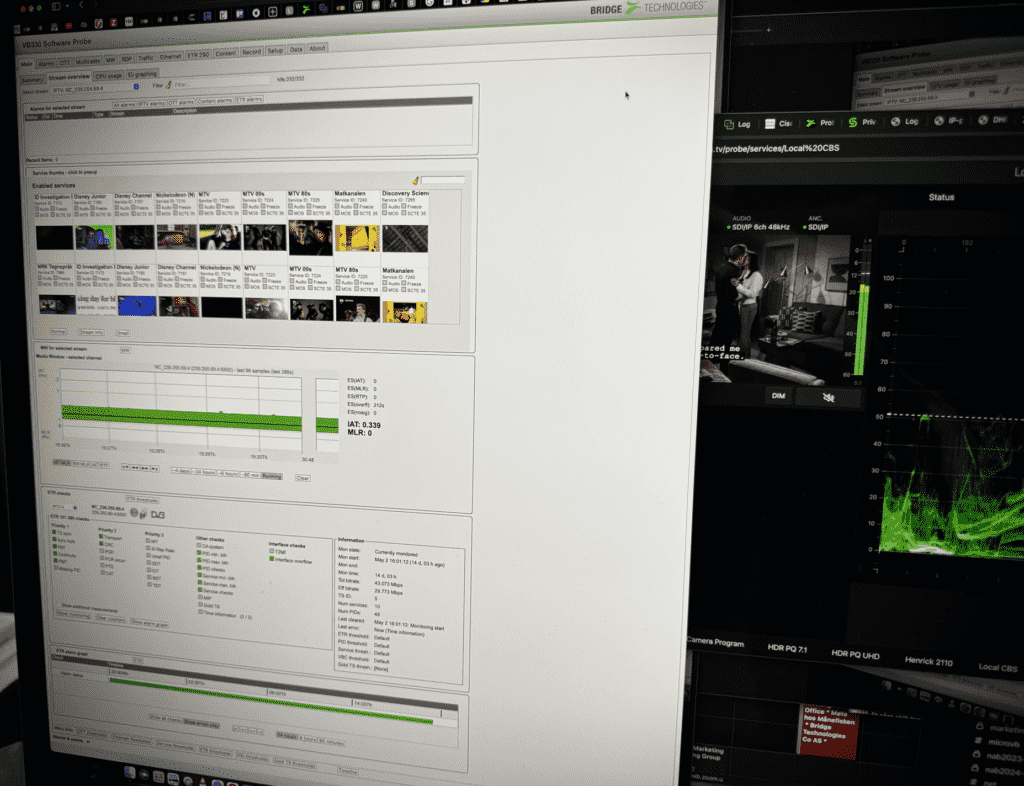Viewport: 1024px width, 786px height.
Task: Click the 24 hours range button in ETR alarm graph
Action: click(x=287, y=735)
